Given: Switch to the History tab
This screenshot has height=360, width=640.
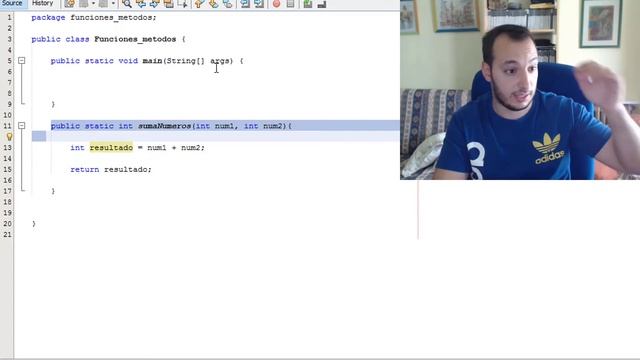Looking at the screenshot, I should tap(42, 3).
